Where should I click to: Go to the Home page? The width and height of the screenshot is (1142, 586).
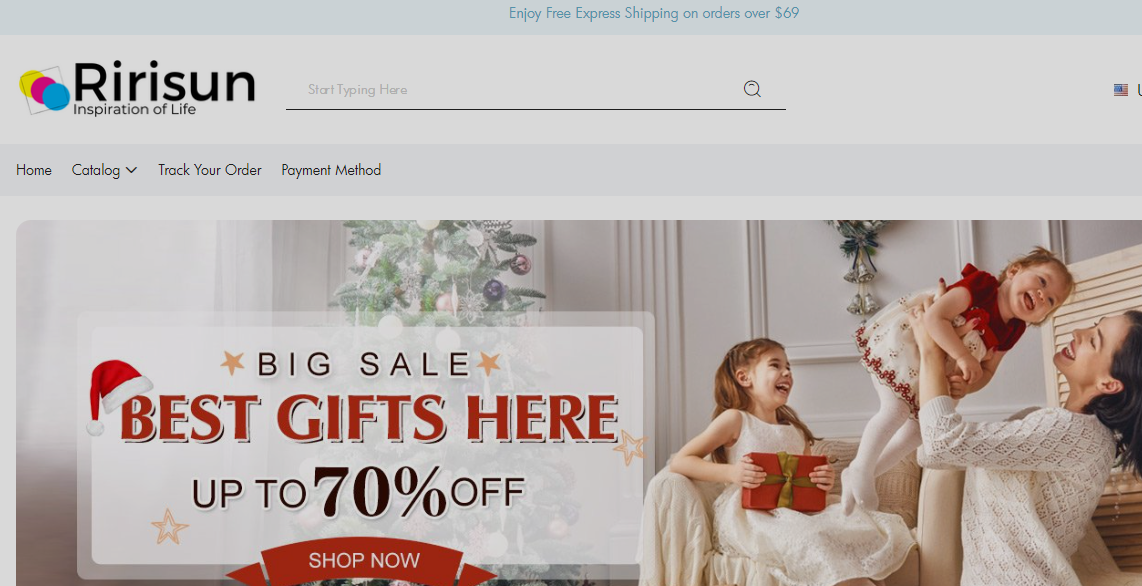[x=34, y=170]
